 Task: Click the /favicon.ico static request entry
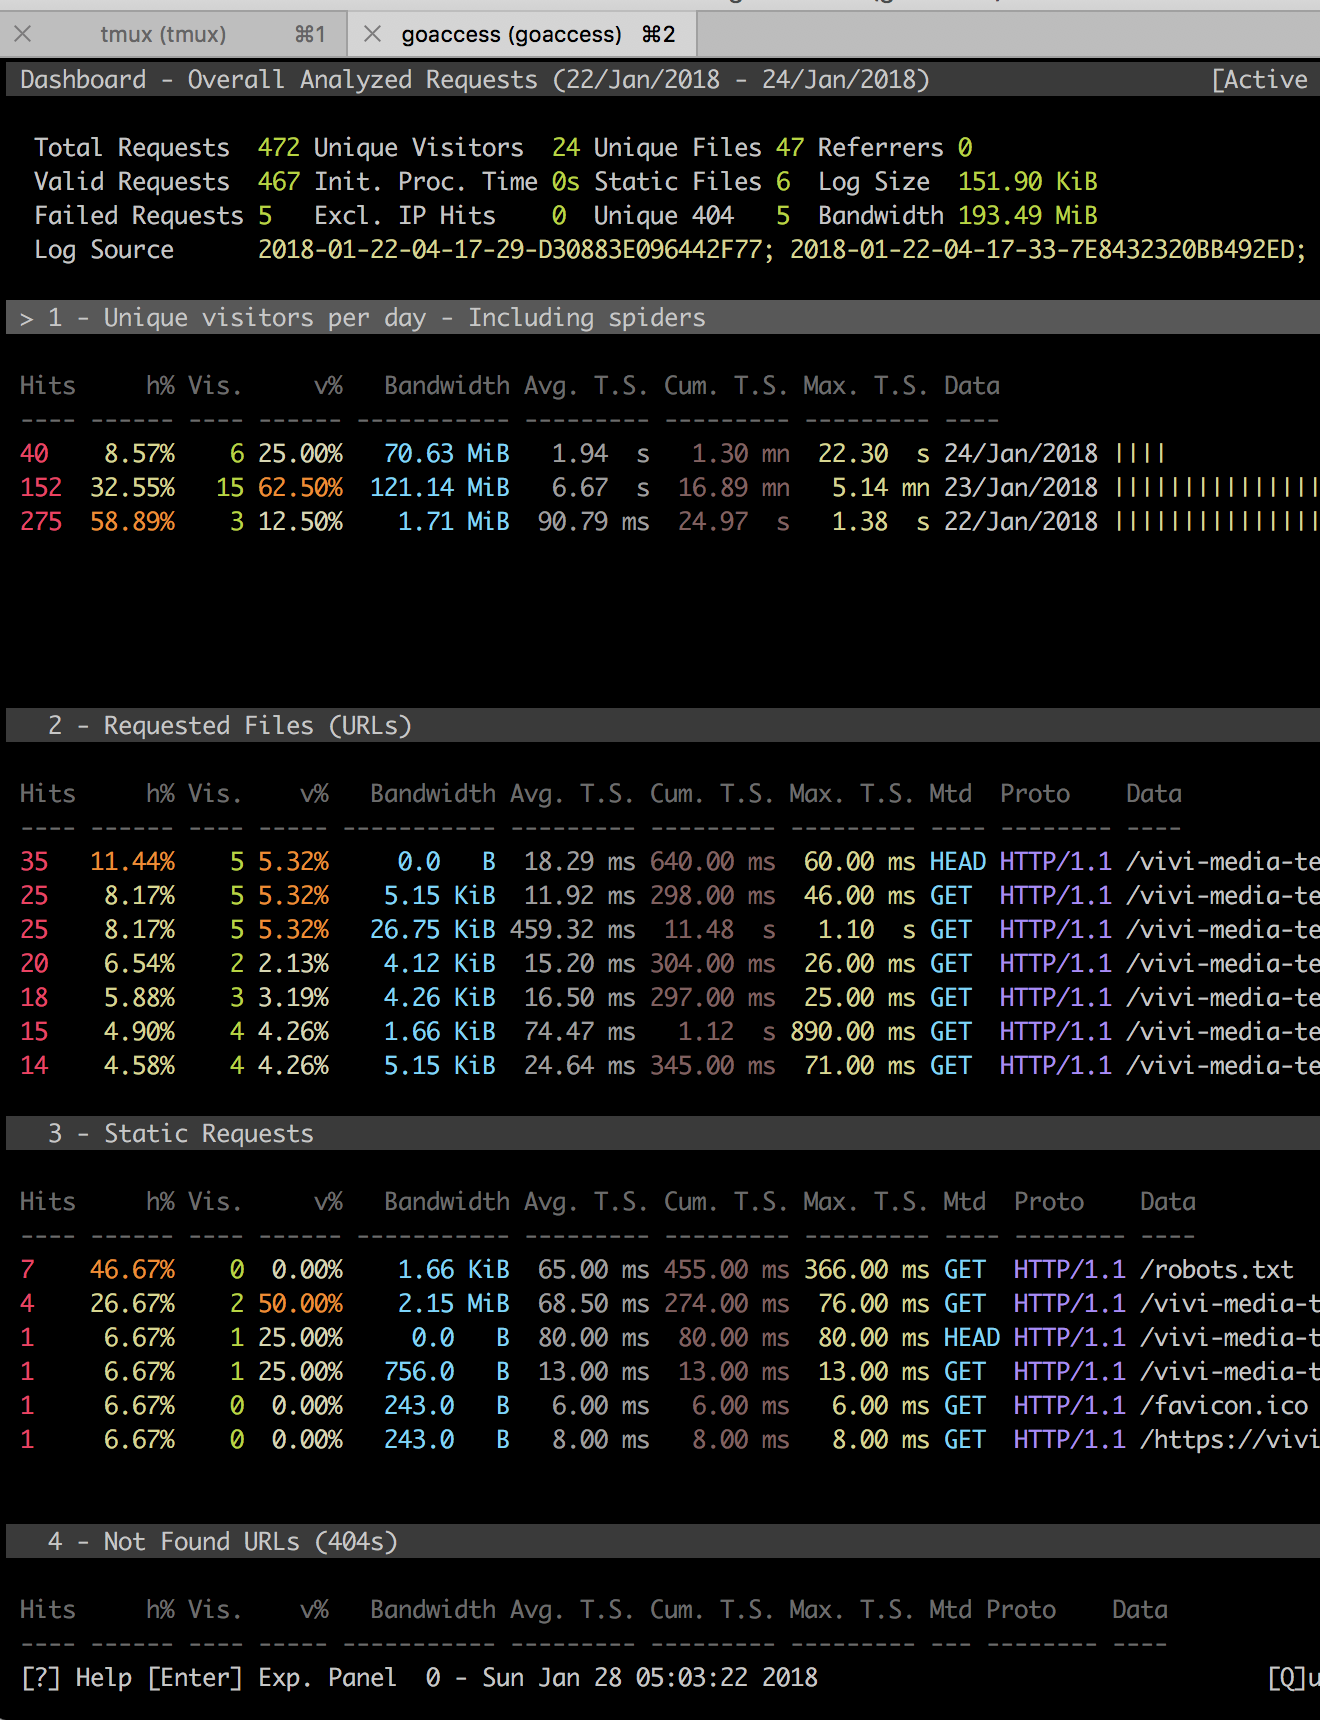[x=1223, y=1406]
